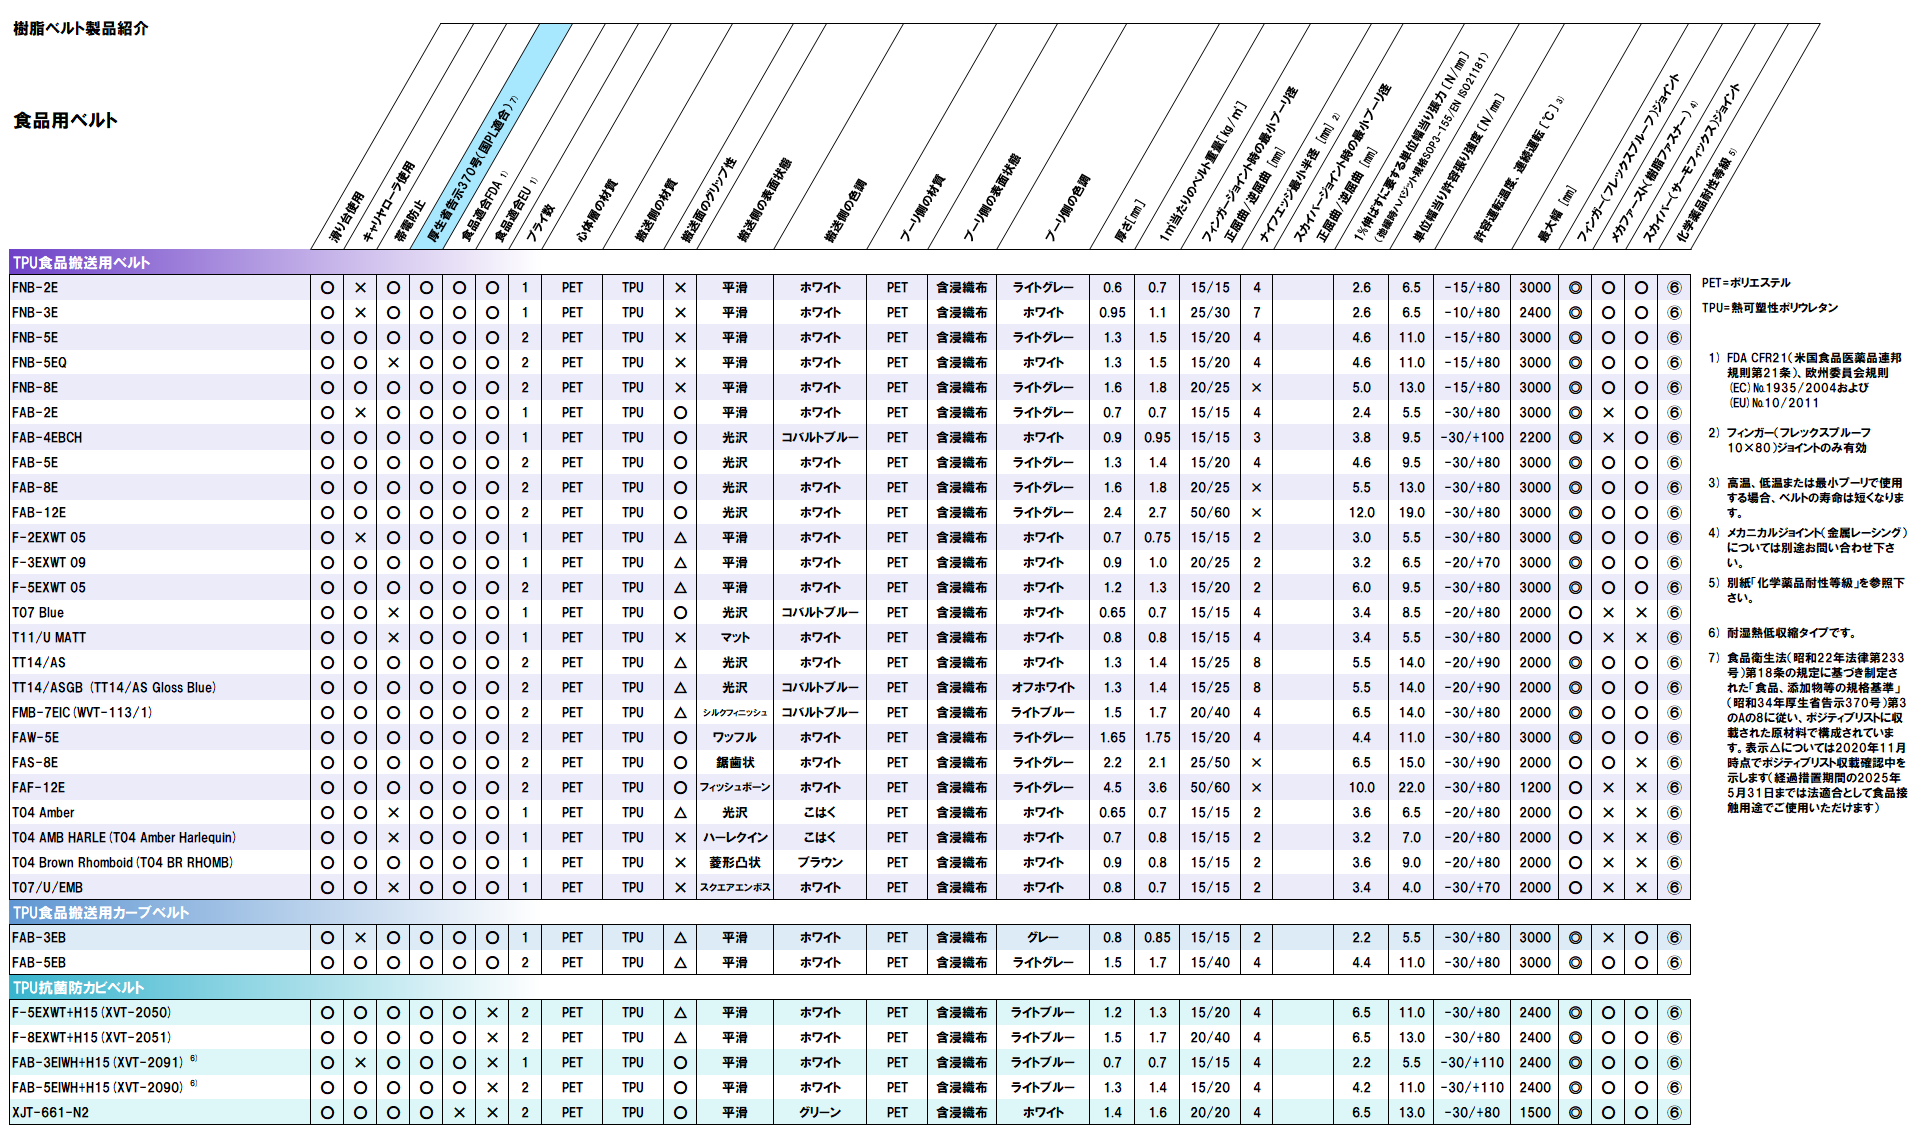Select the FAB-5EIWH+H15 (XVT-2090) product name

pyautogui.click(x=98, y=1088)
